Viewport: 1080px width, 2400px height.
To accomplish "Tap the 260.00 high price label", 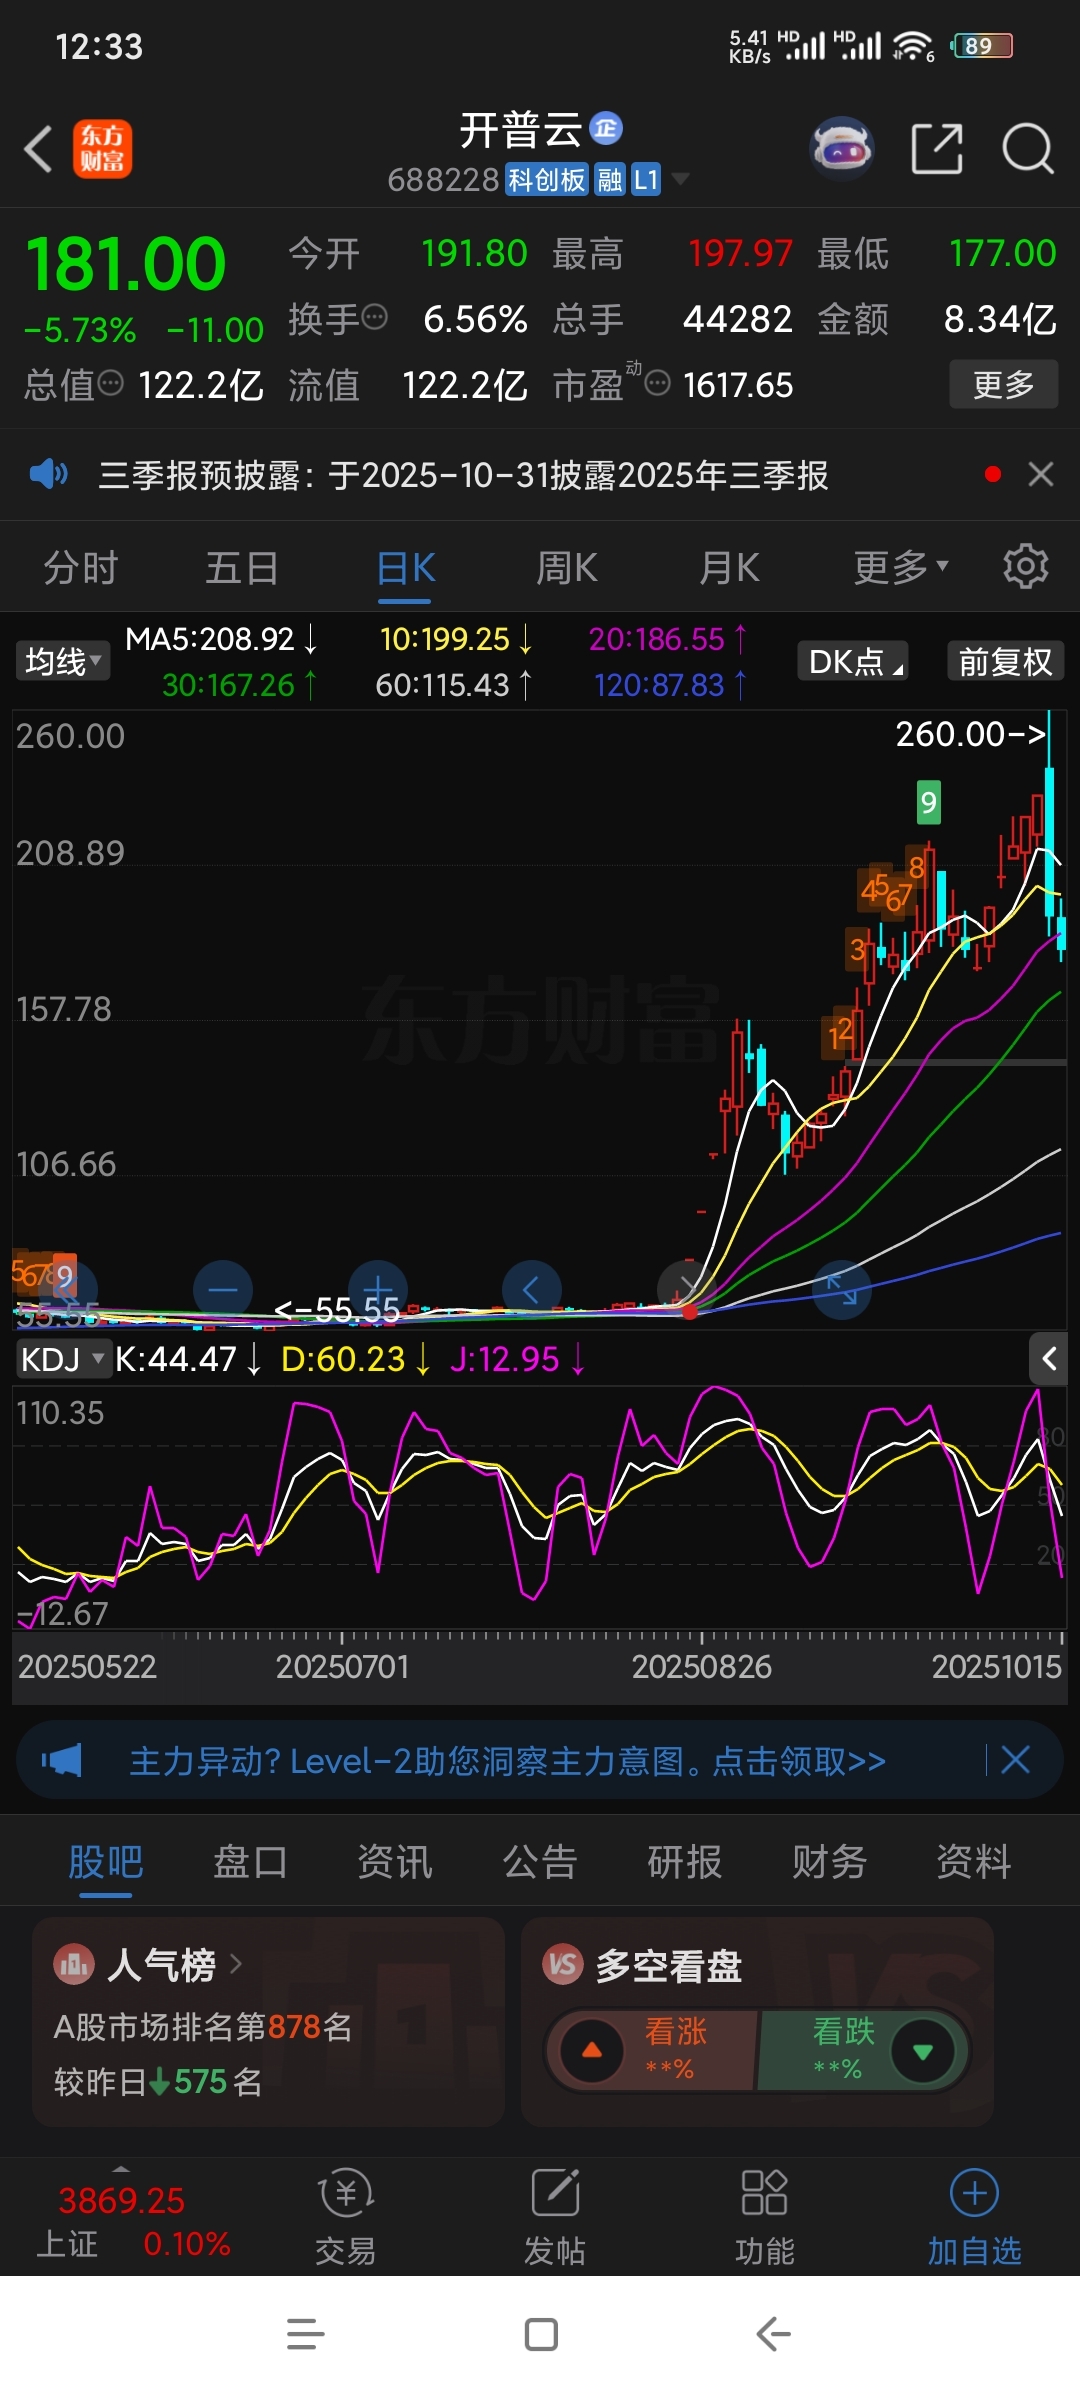I will click(x=969, y=734).
